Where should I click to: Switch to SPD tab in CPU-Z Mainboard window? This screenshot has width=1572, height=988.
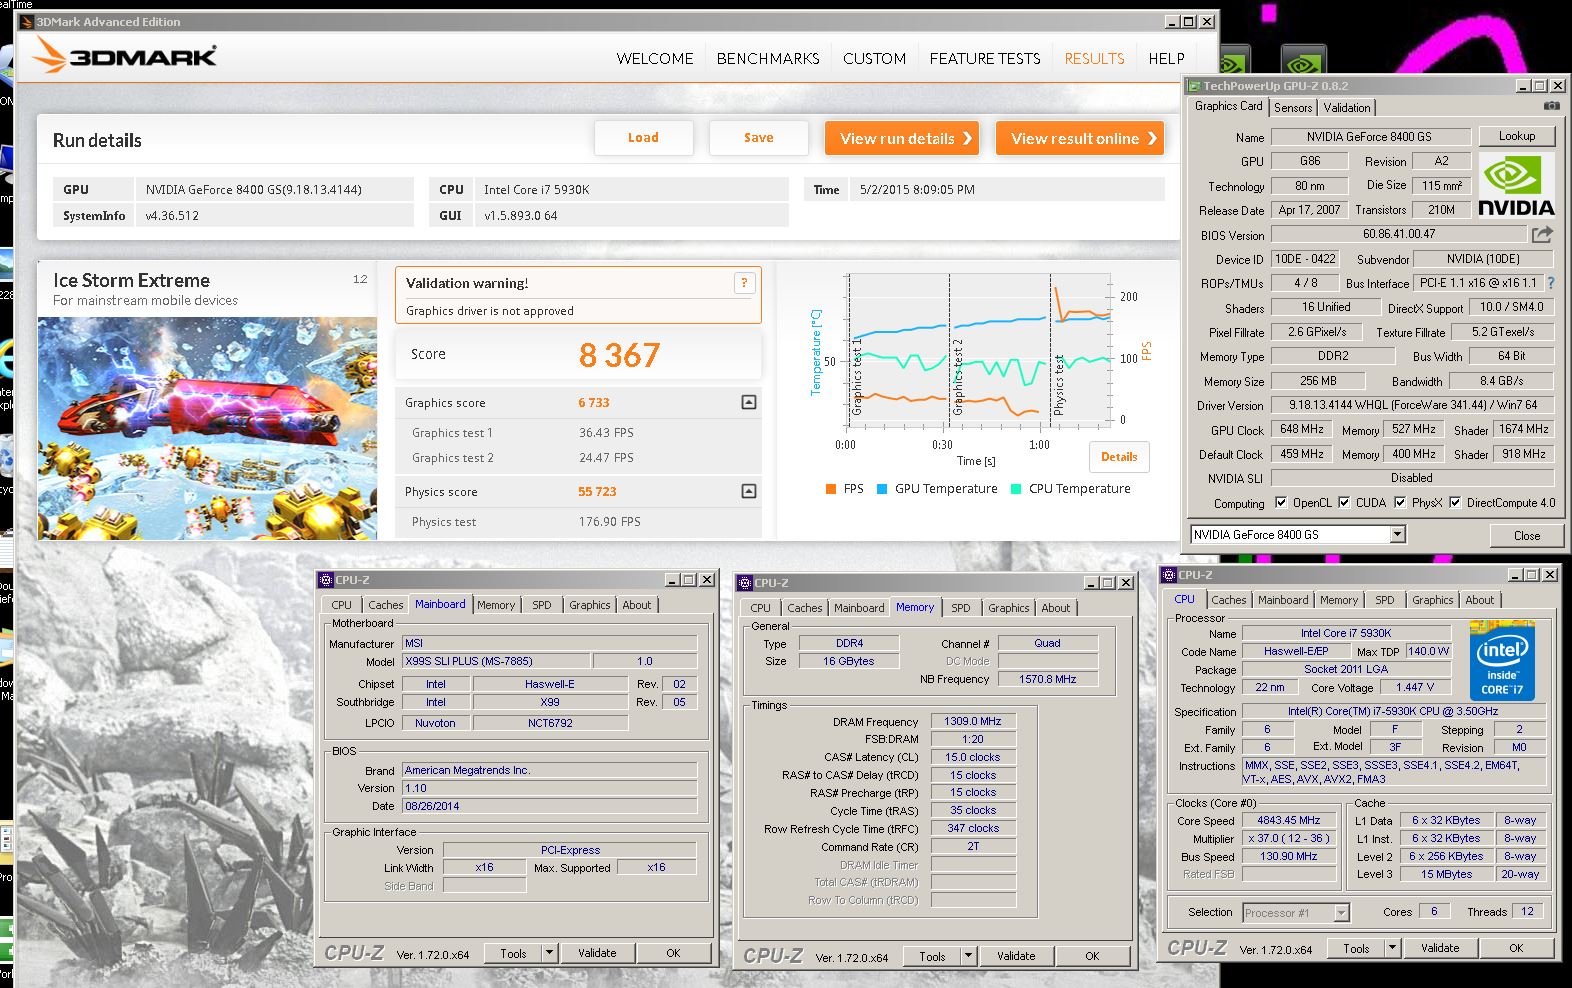pyautogui.click(x=542, y=605)
